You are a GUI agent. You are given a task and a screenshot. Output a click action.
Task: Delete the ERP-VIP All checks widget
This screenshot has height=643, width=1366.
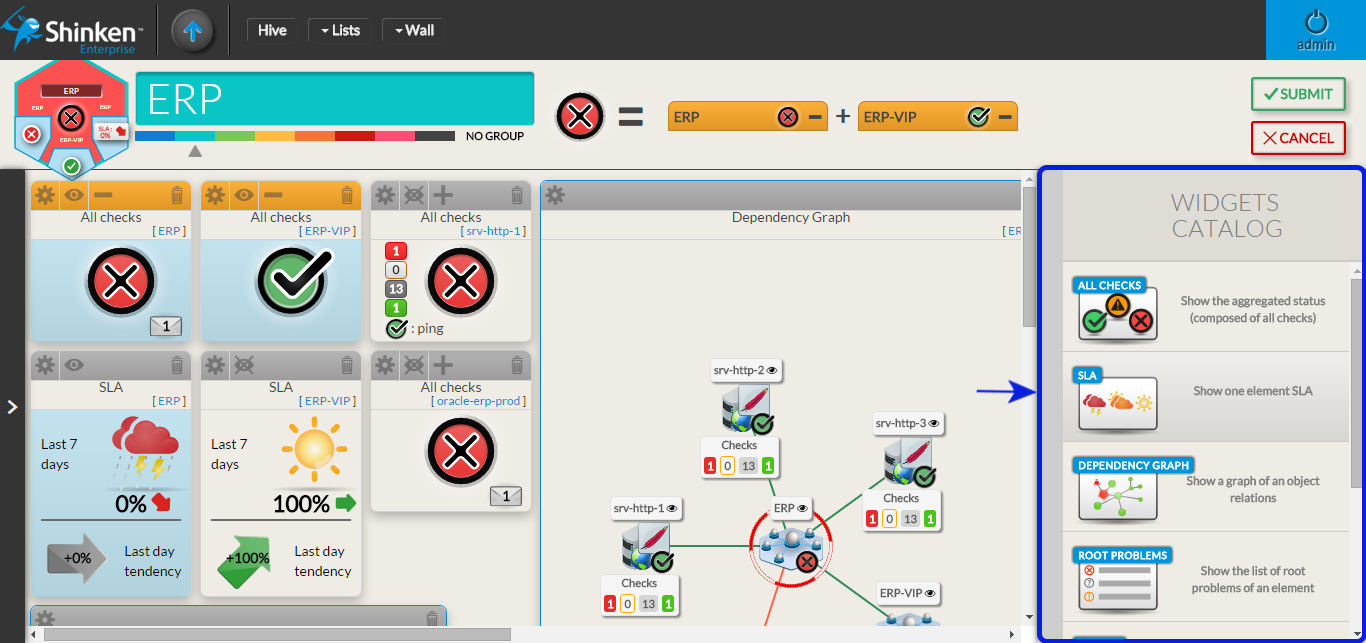tap(347, 195)
